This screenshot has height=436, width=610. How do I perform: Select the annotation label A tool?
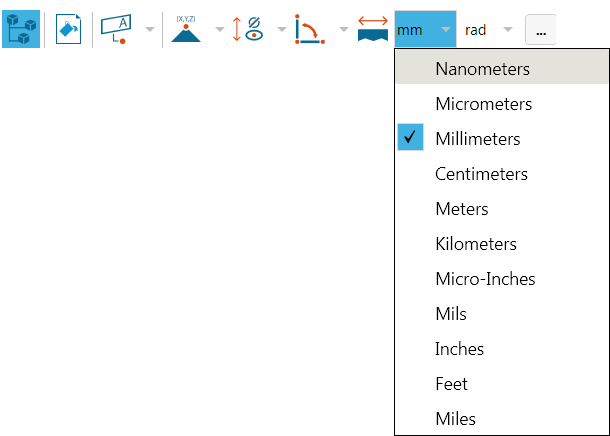point(117,29)
